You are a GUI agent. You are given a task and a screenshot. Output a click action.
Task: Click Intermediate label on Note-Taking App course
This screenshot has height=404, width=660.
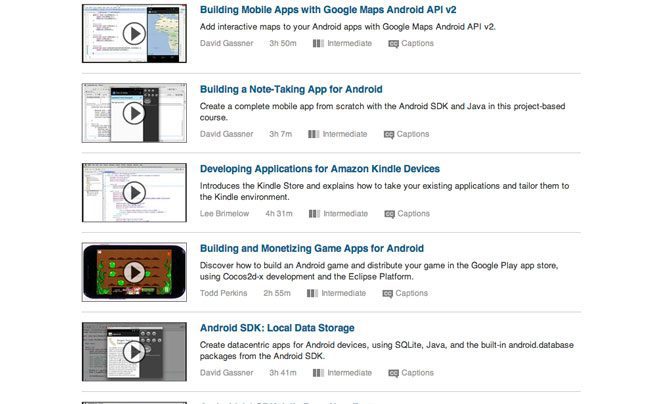[x=345, y=134]
